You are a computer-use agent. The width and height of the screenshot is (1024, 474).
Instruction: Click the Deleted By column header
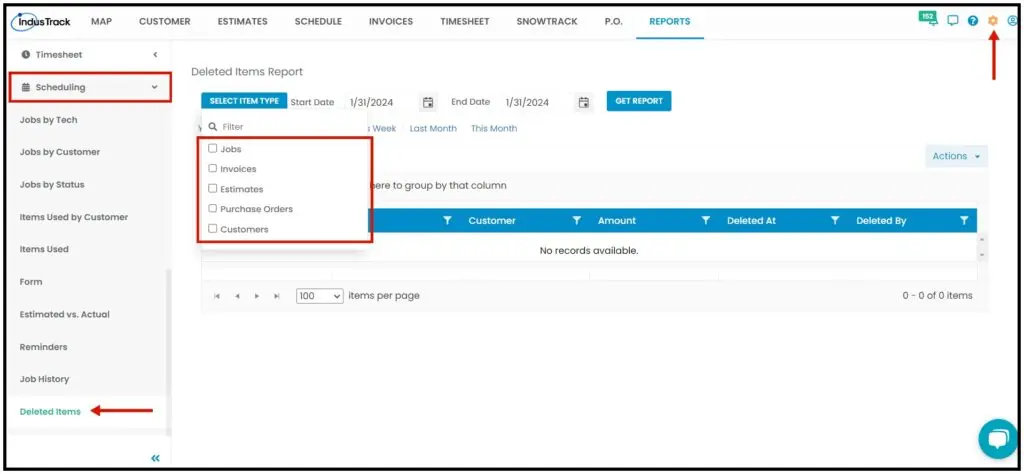pyautogui.click(x=881, y=221)
